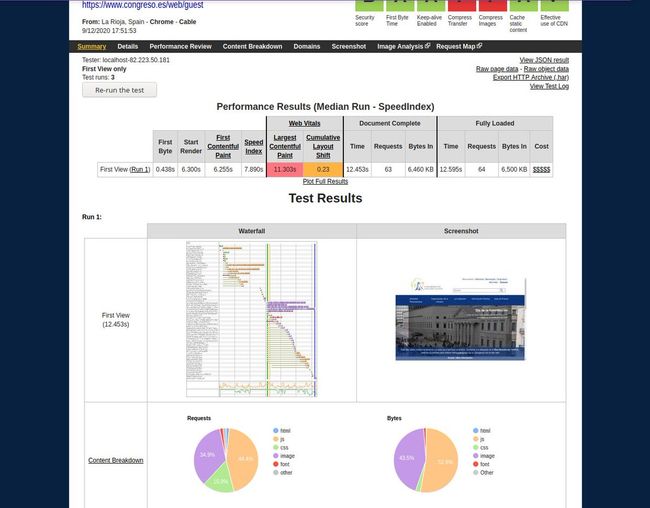Click the Keep-alive Enabled grade box

(x=428, y=5)
